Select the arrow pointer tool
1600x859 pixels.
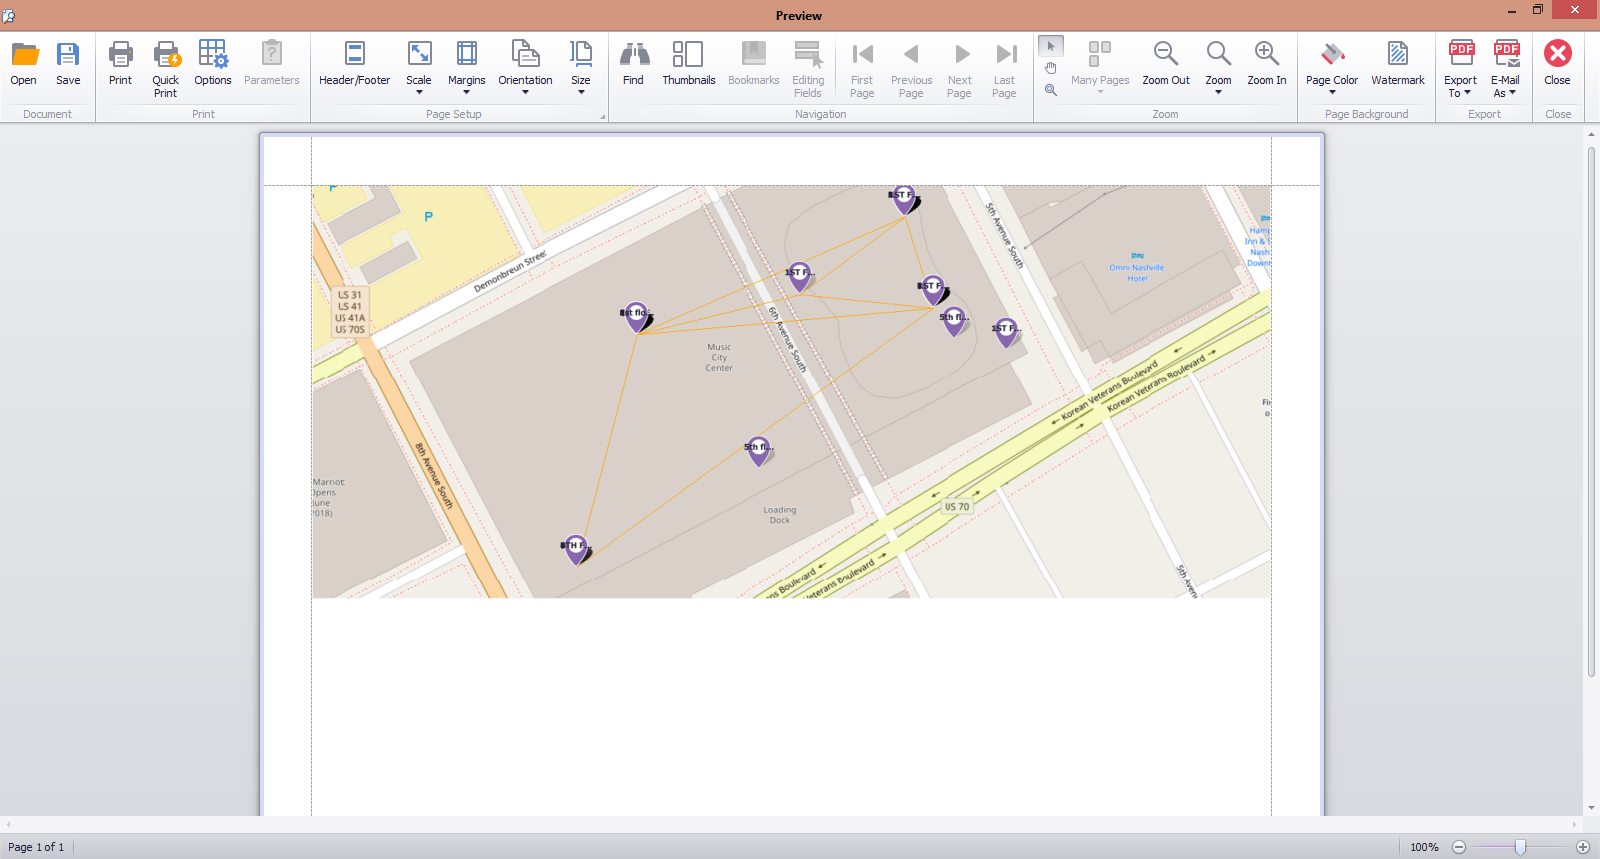(x=1051, y=46)
